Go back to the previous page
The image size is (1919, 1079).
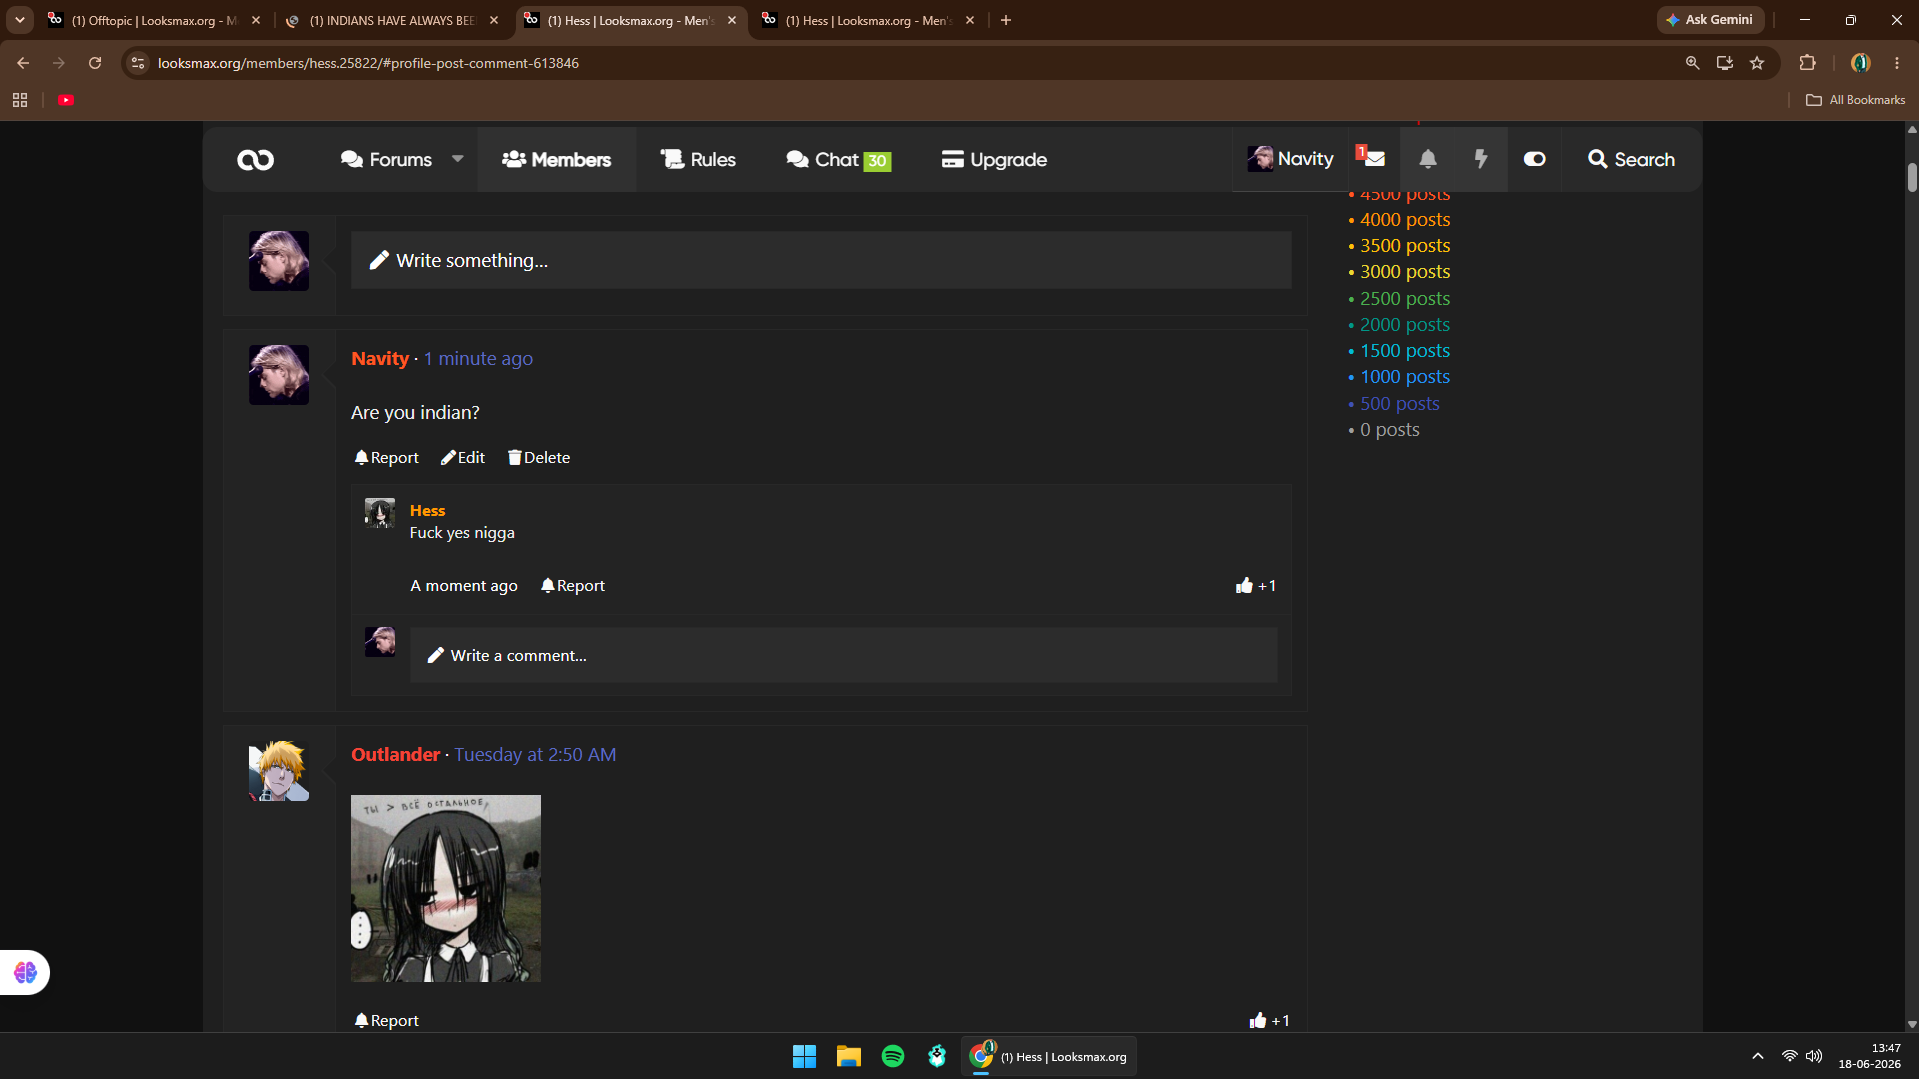point(23,63)
